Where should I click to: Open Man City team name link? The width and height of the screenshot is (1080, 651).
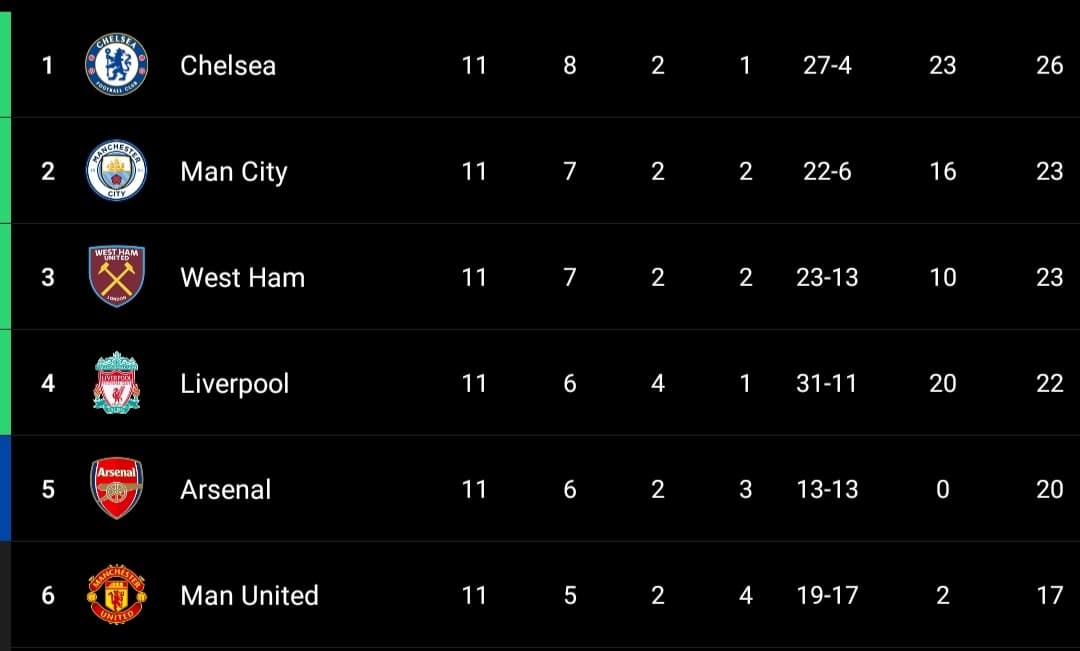coord(233,172)
